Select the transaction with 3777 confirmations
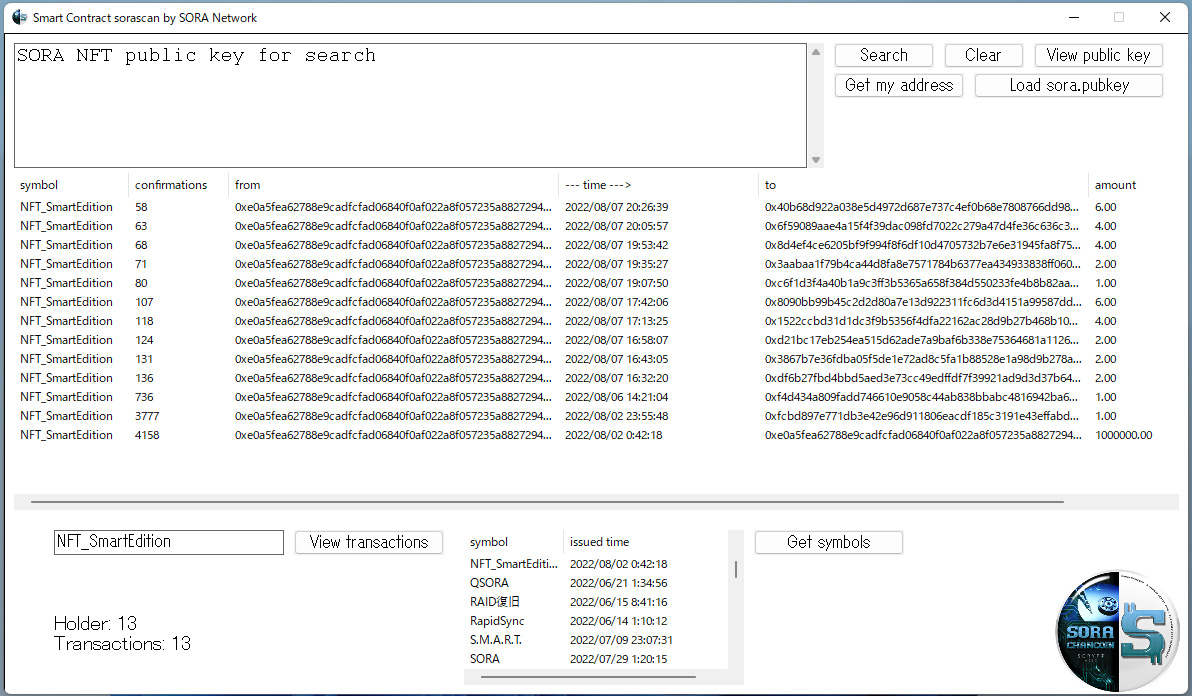The width and height of the screenshot is (1192, 696). [596, 416]
